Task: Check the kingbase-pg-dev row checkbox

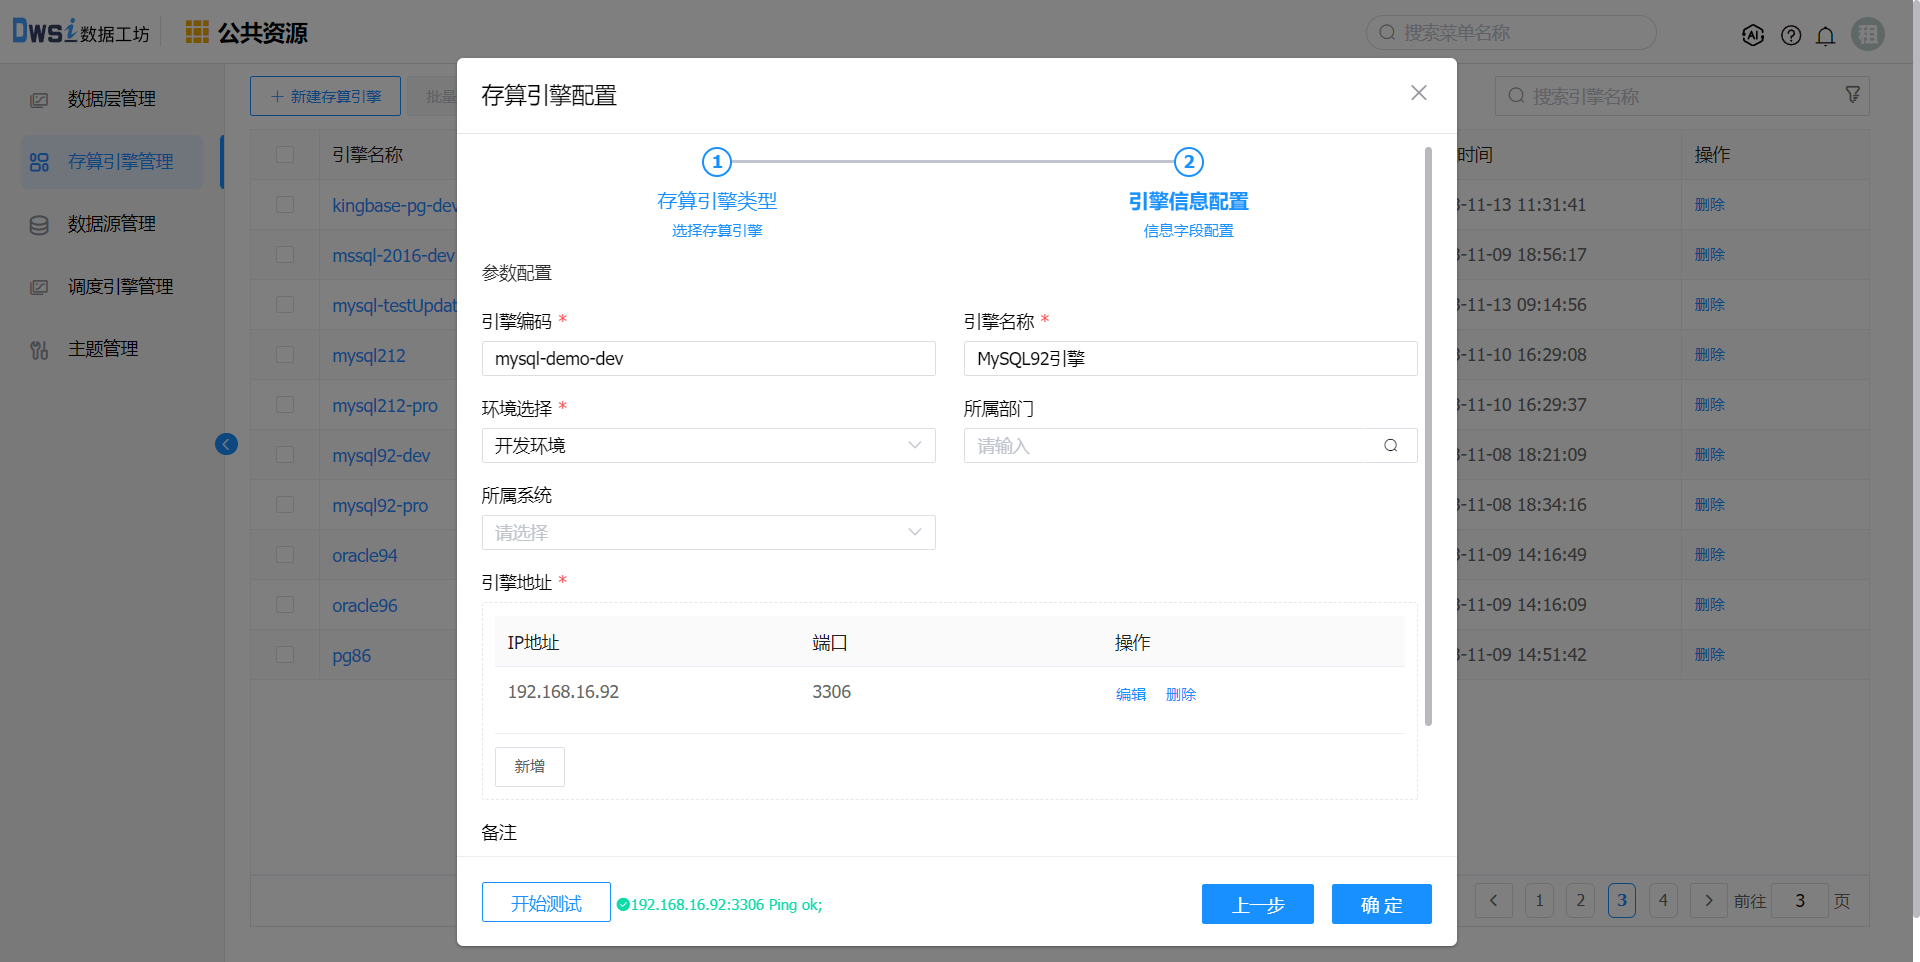Action: point(285,205)
